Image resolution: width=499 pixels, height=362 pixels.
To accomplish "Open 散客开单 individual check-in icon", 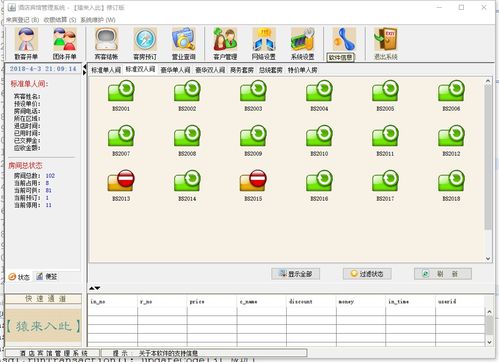I will [26, 44].
